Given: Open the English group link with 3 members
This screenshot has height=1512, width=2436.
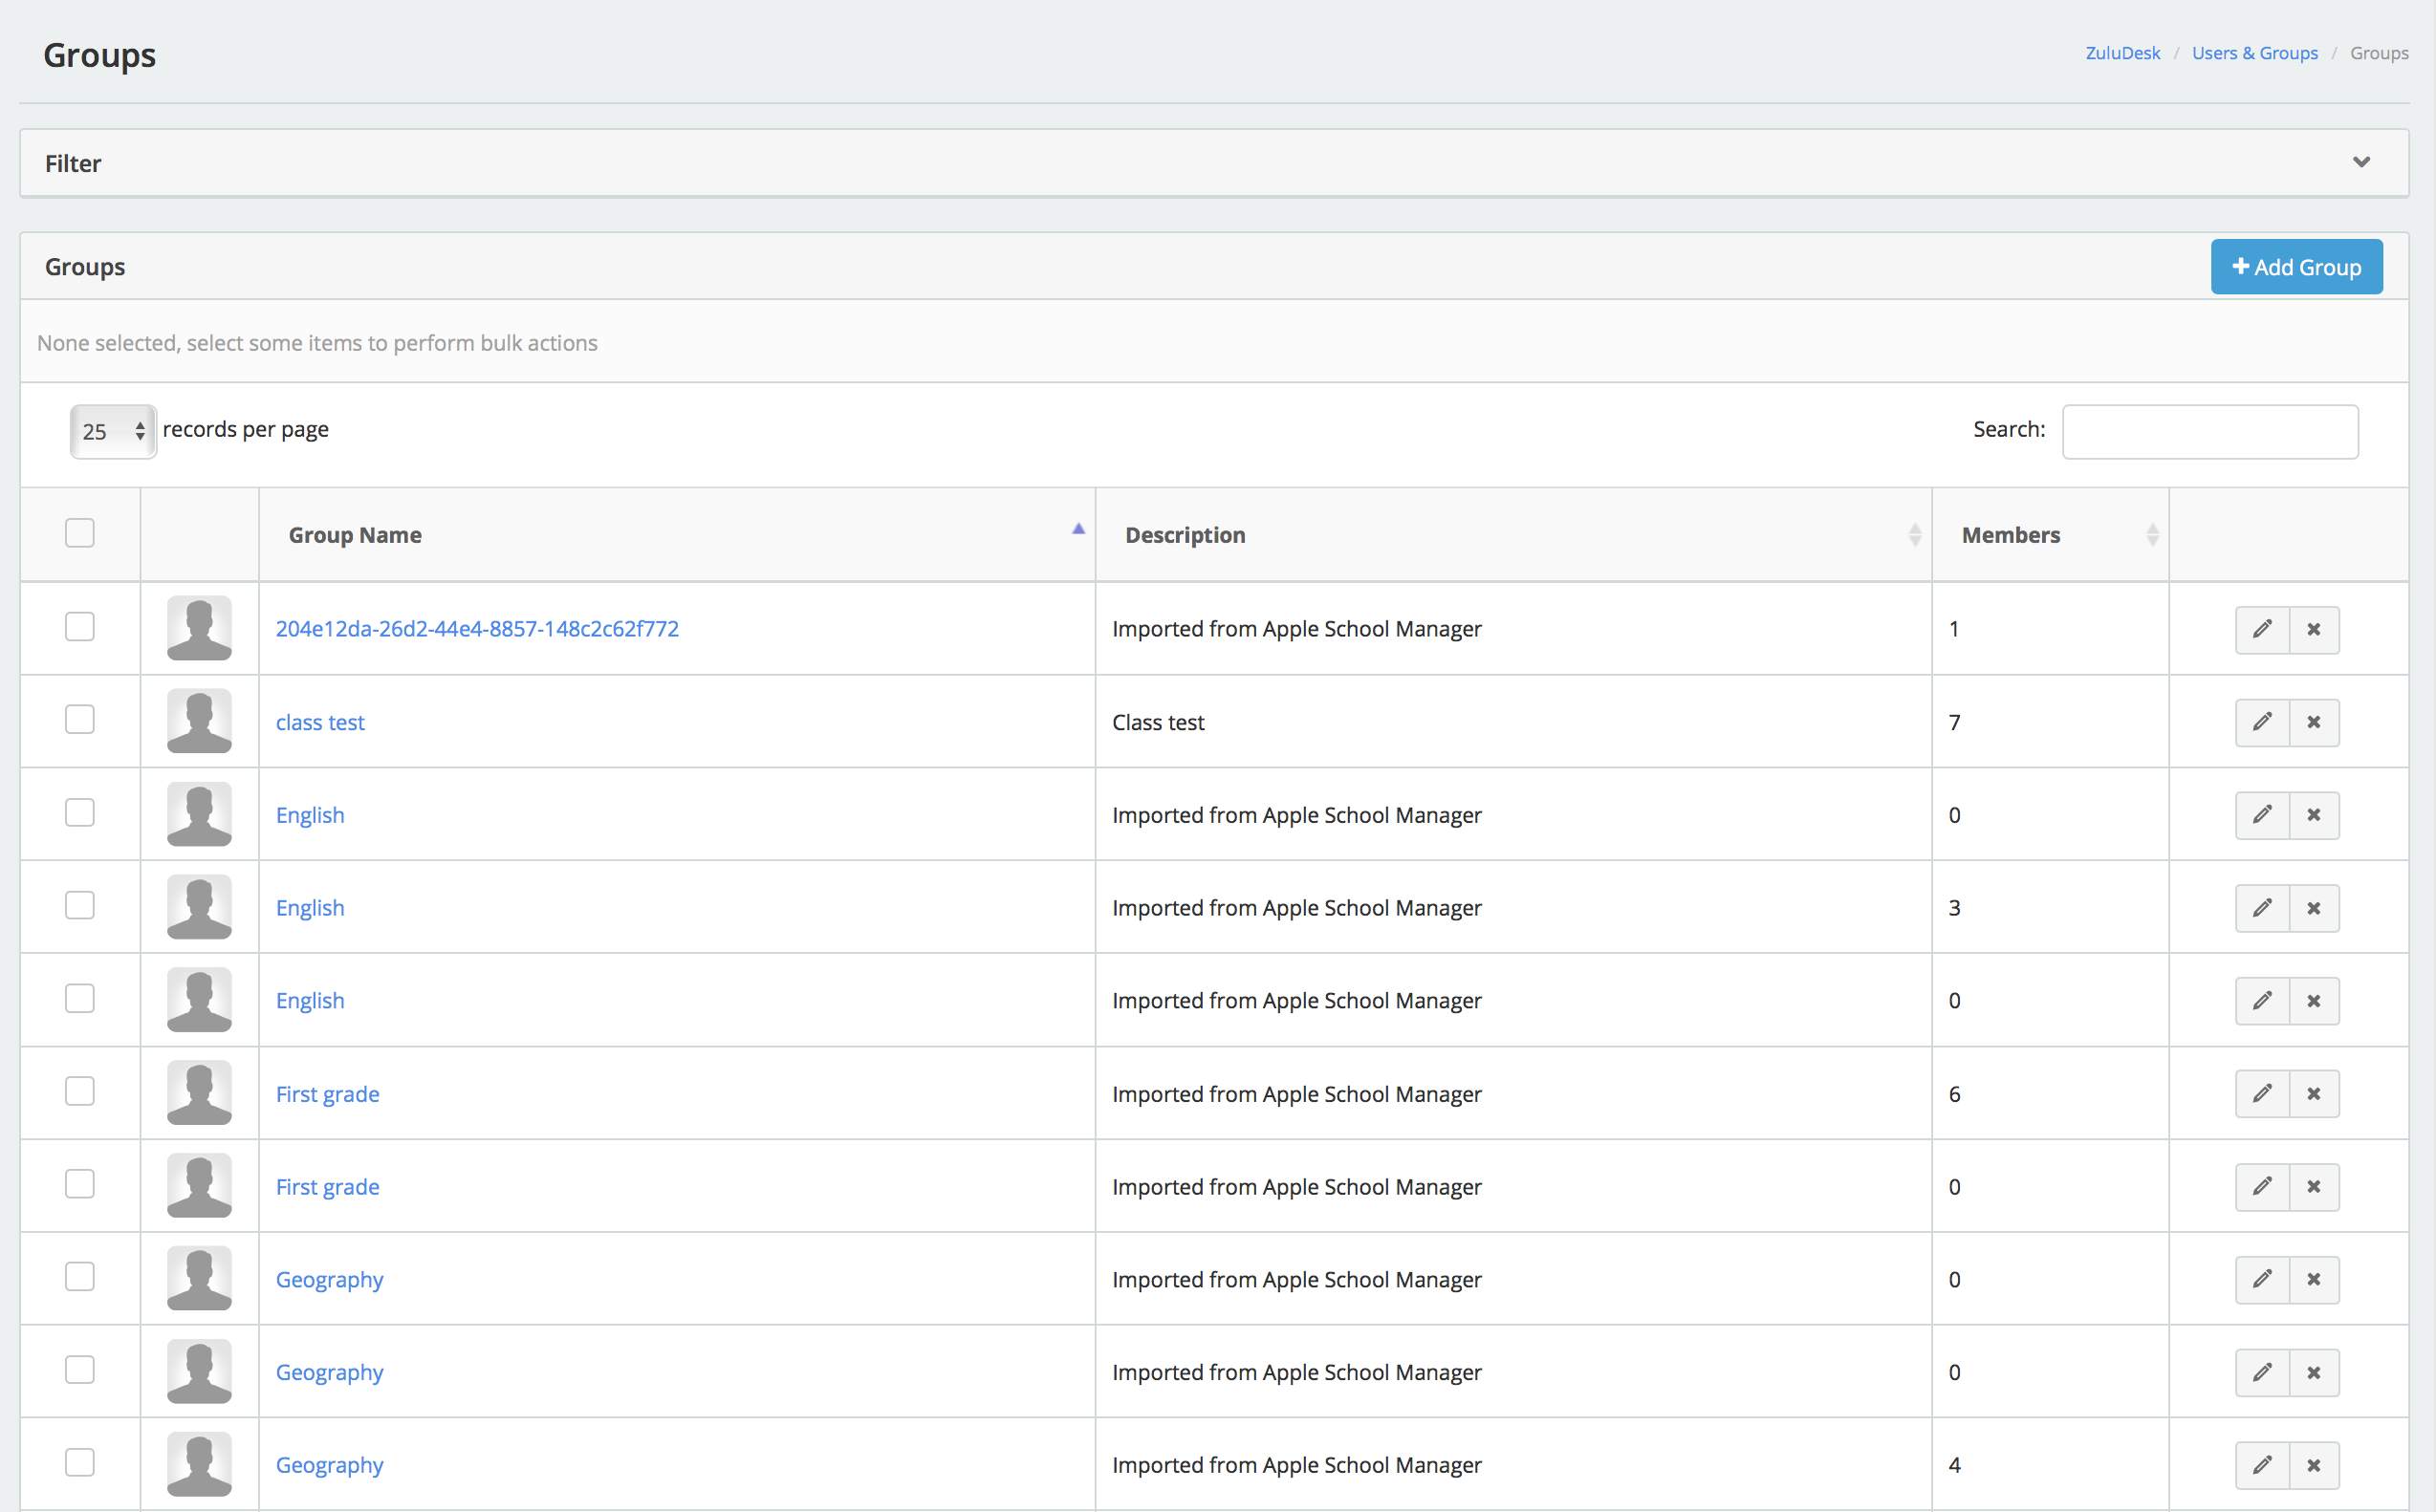Looking at the screenshot, I should (x=310, y=908).
